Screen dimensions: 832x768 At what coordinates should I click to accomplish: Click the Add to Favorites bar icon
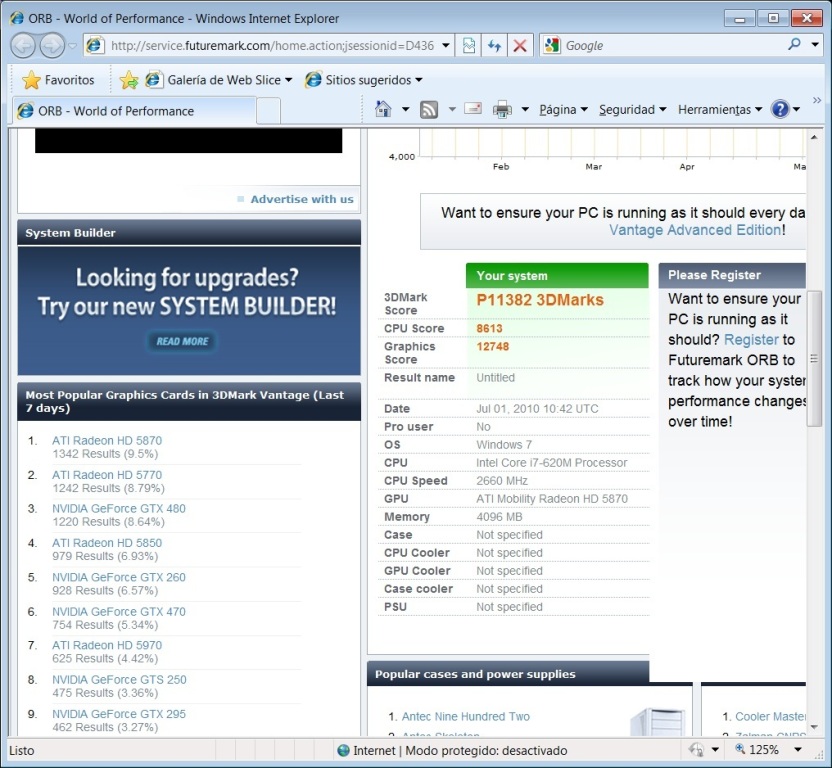point(128,80)
